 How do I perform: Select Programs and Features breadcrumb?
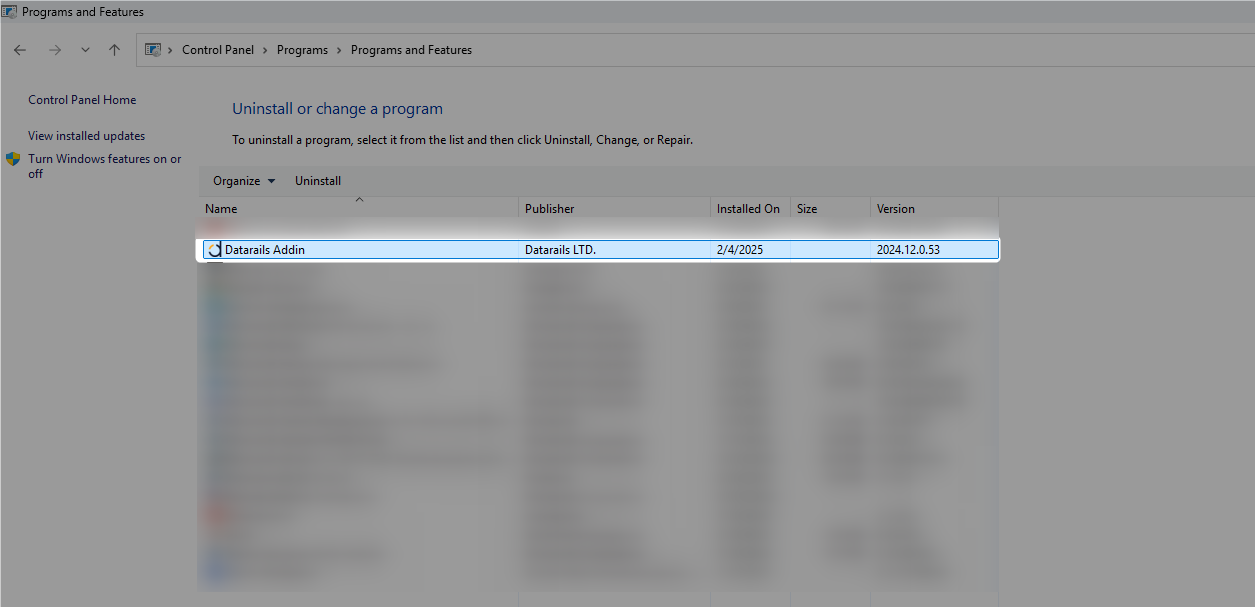[x=411, y=50]
